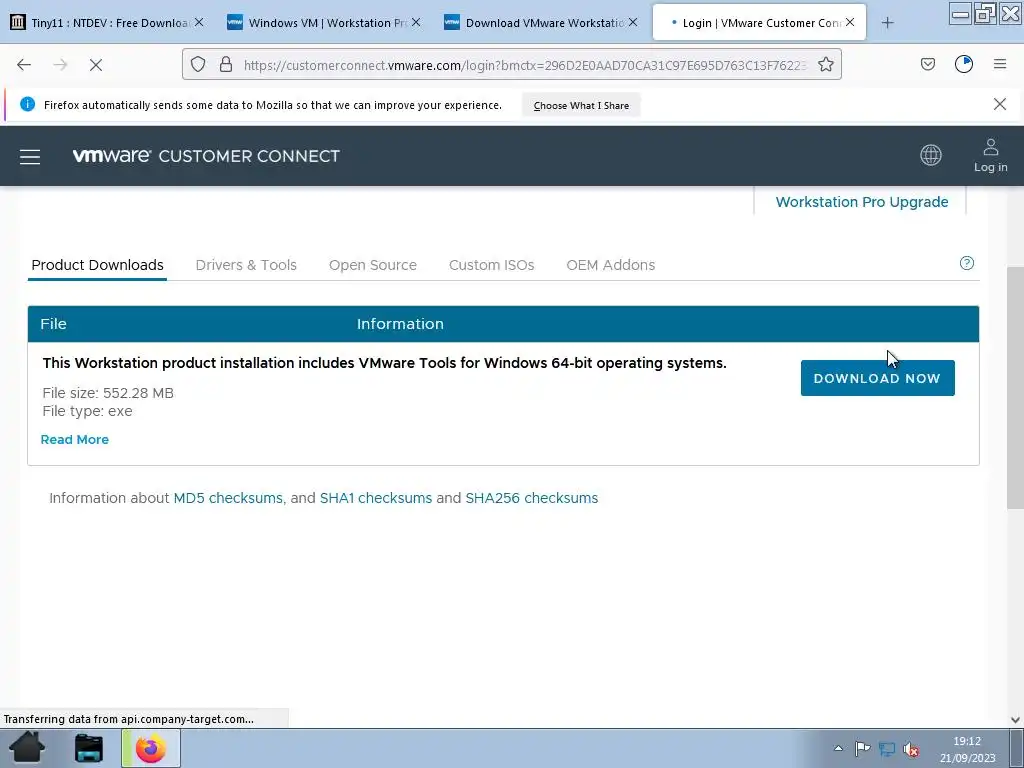Show hidden tray icons arrow

[839, 748]
